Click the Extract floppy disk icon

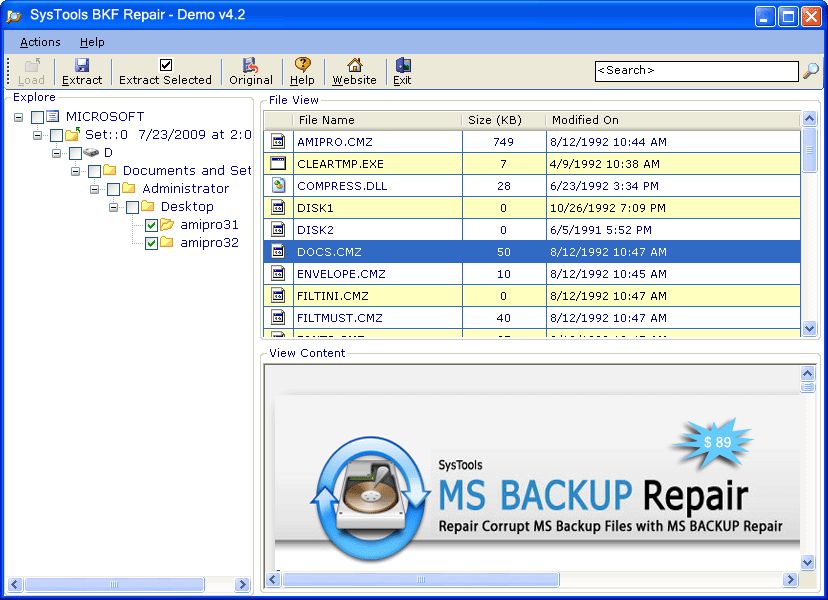(82, 65)
